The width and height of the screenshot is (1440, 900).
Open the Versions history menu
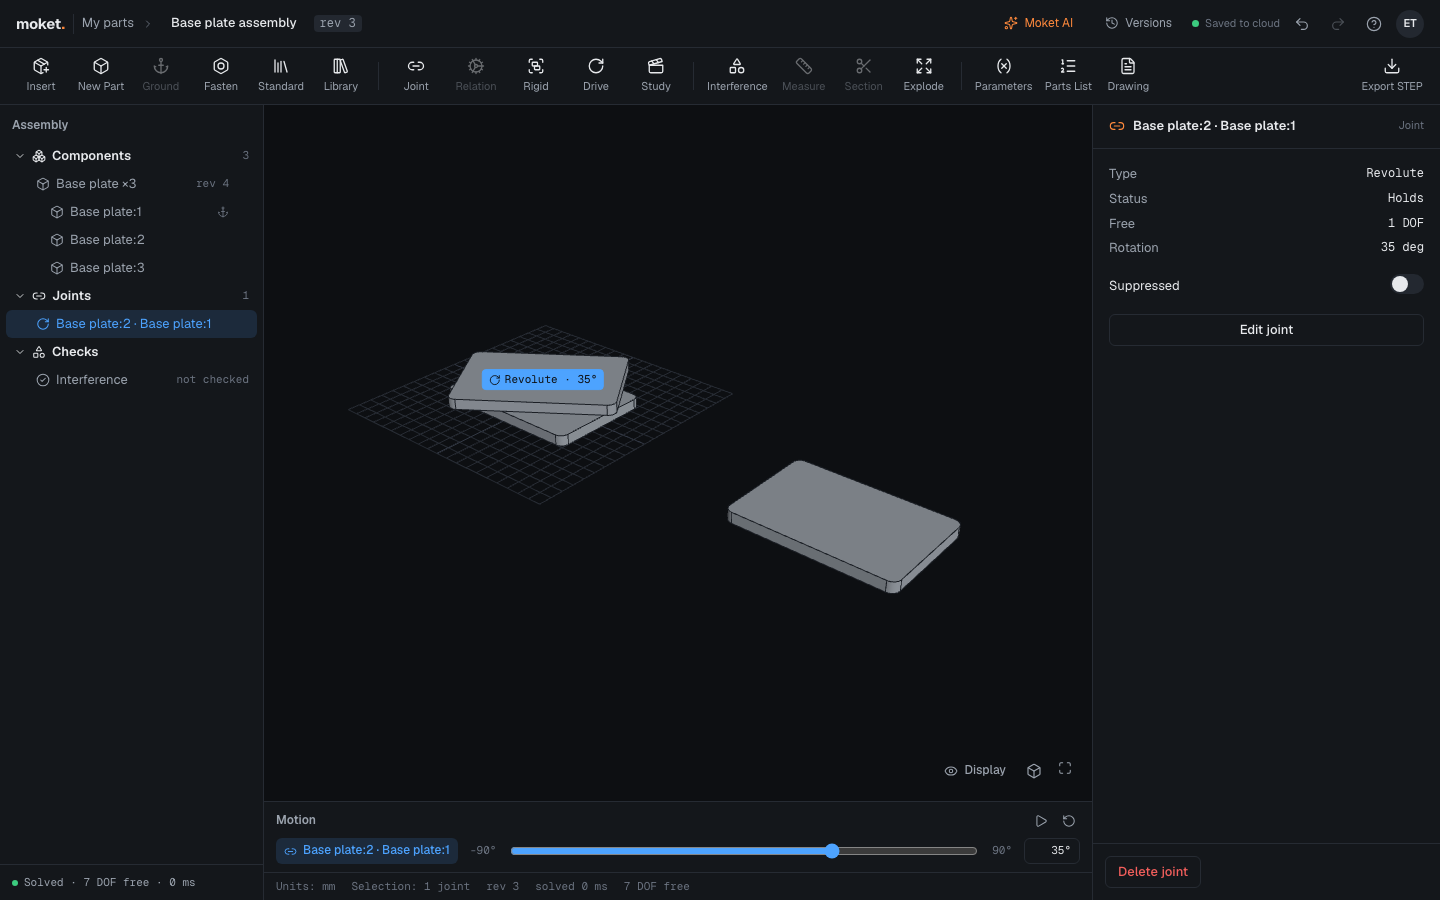pos(1138,23)
